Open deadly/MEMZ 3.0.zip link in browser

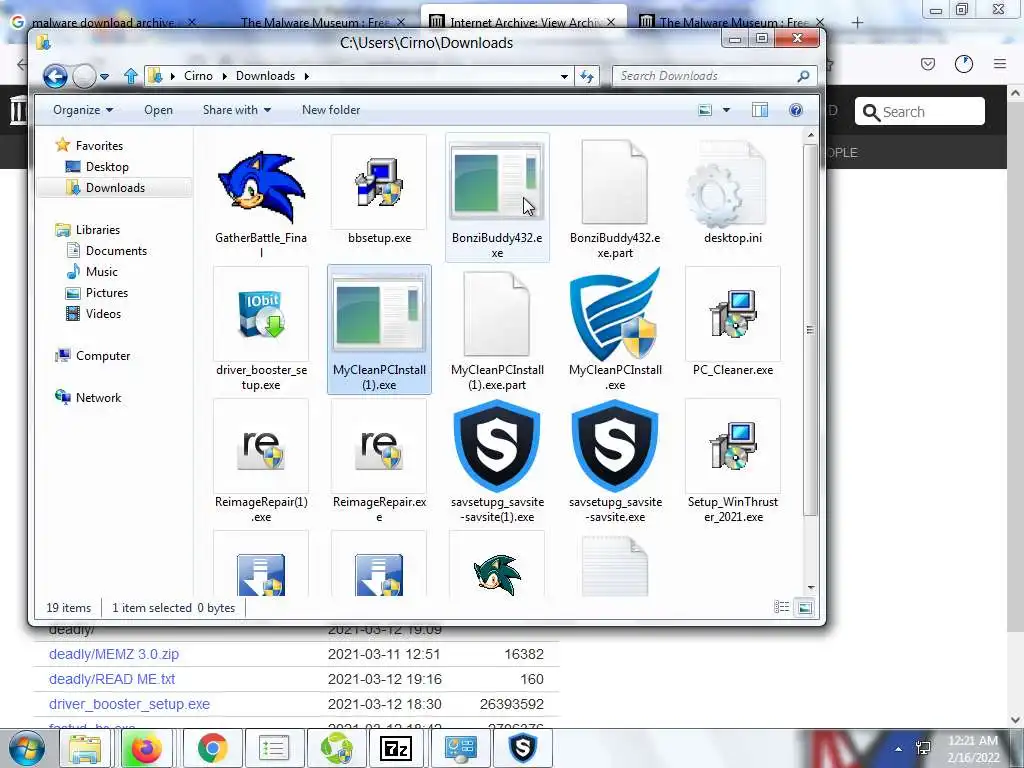click(x=114, y=654)
